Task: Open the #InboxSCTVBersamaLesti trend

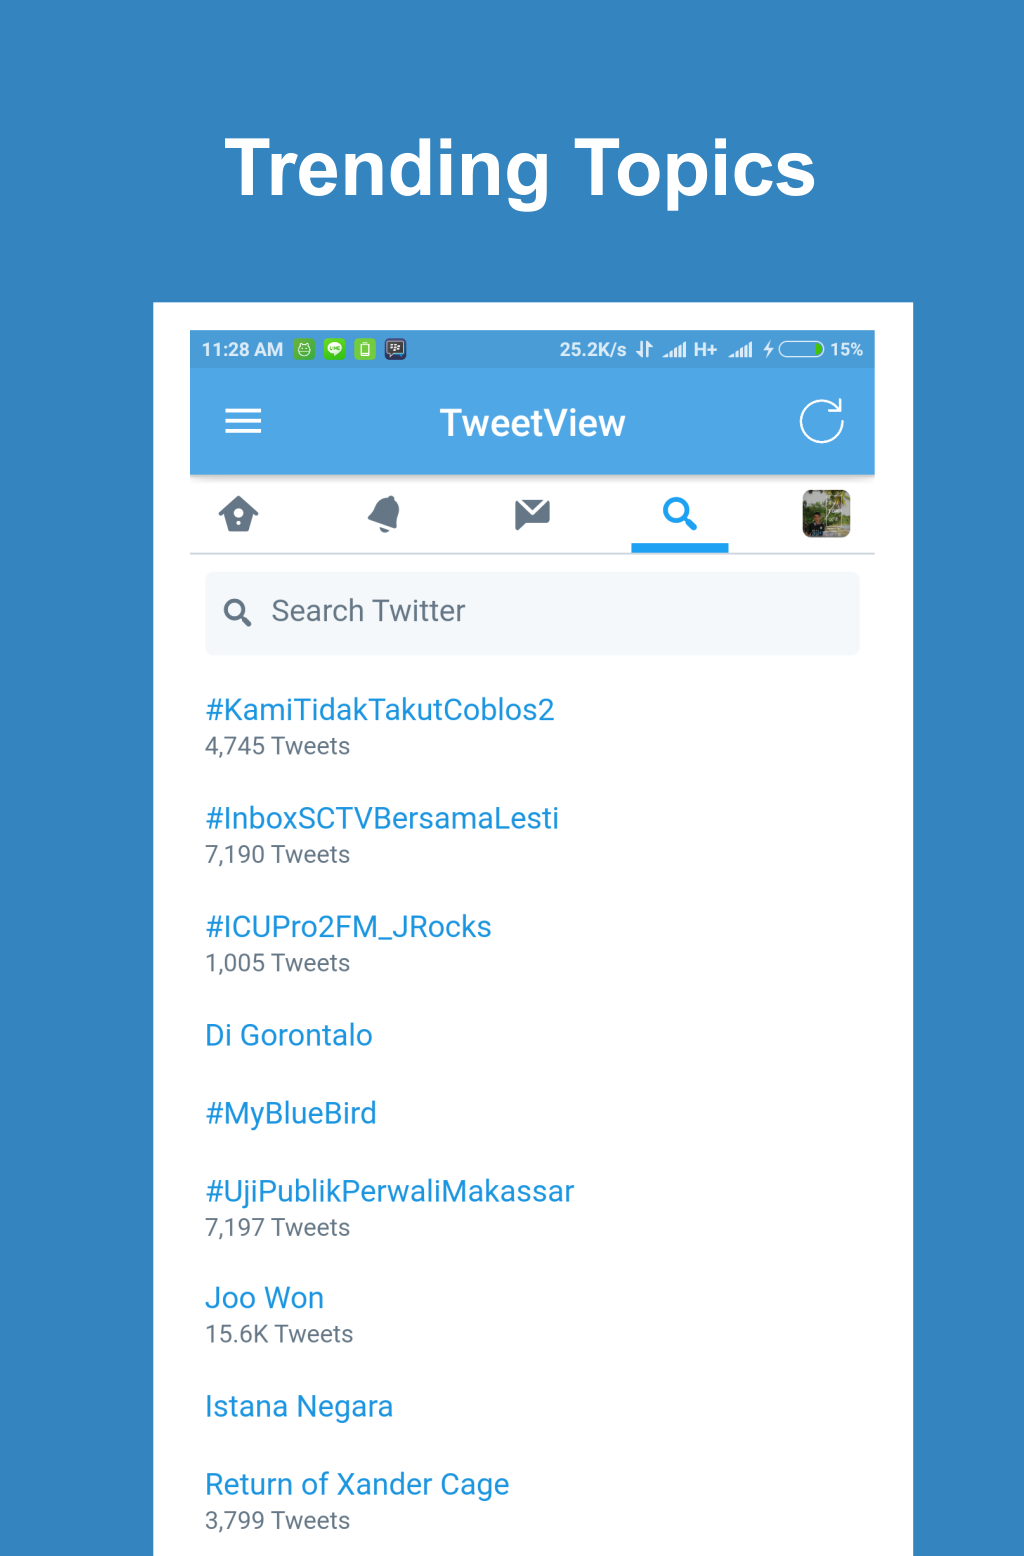Action: click(382, 818)
